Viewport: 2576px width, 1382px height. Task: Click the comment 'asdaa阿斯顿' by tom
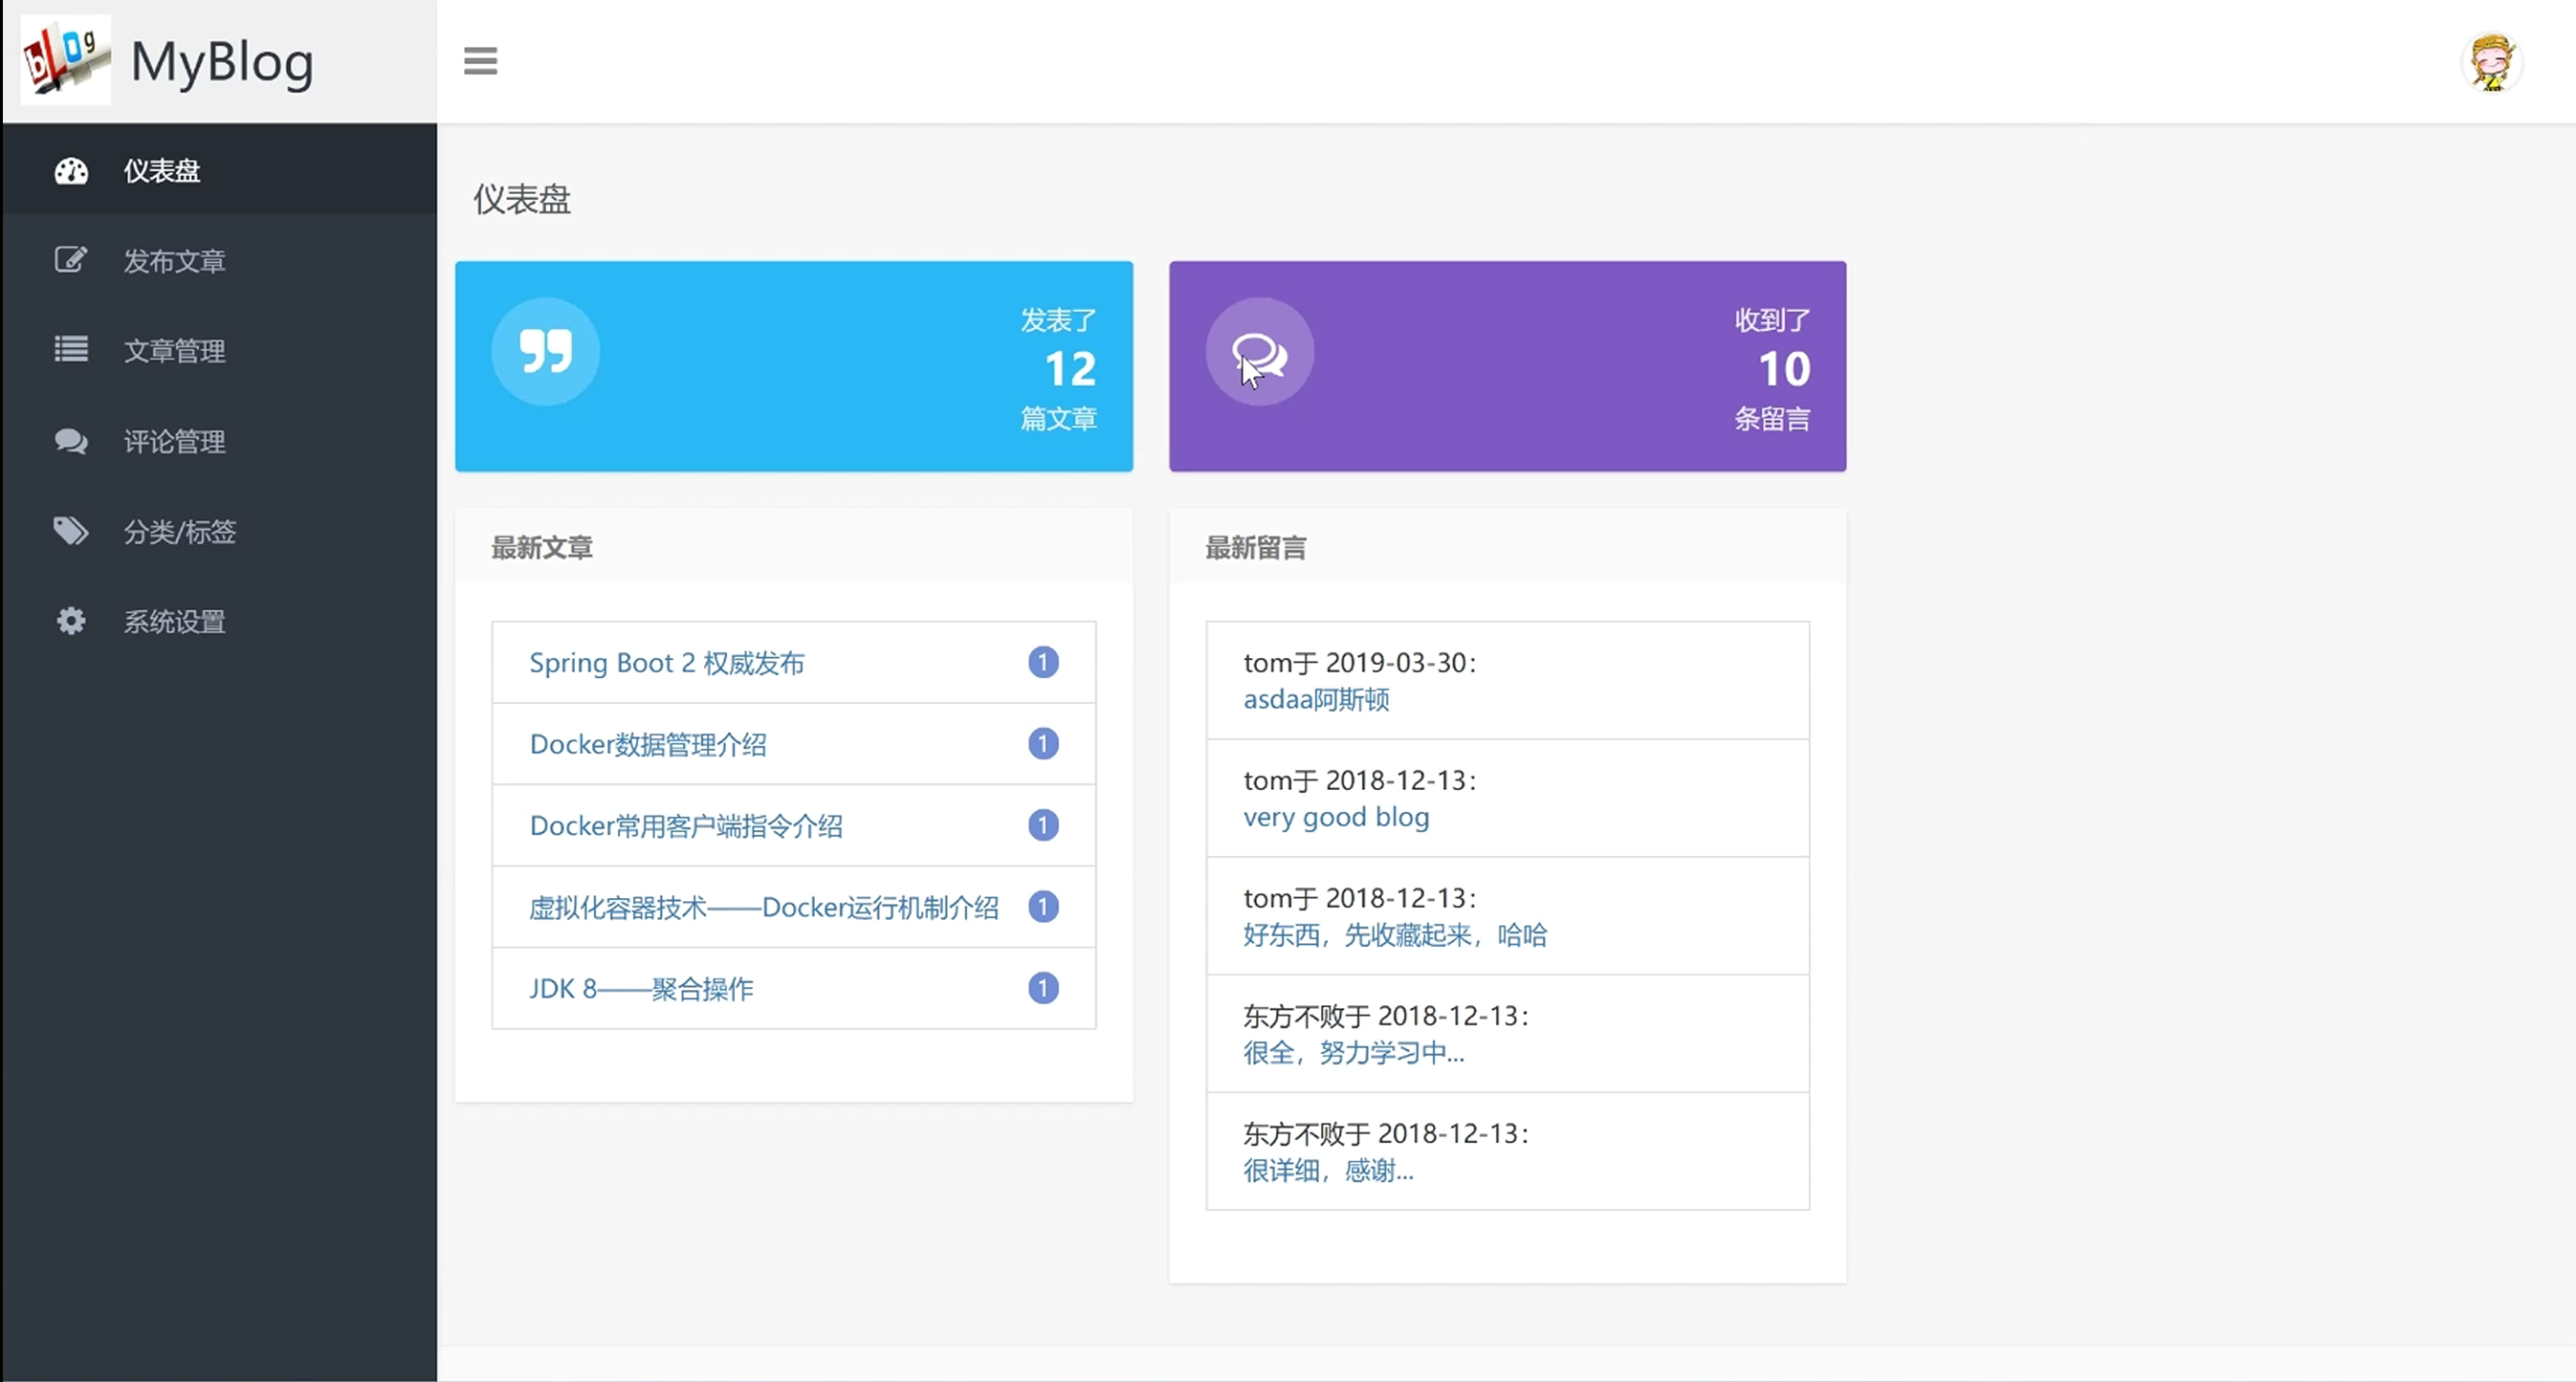pos(1316,699)
